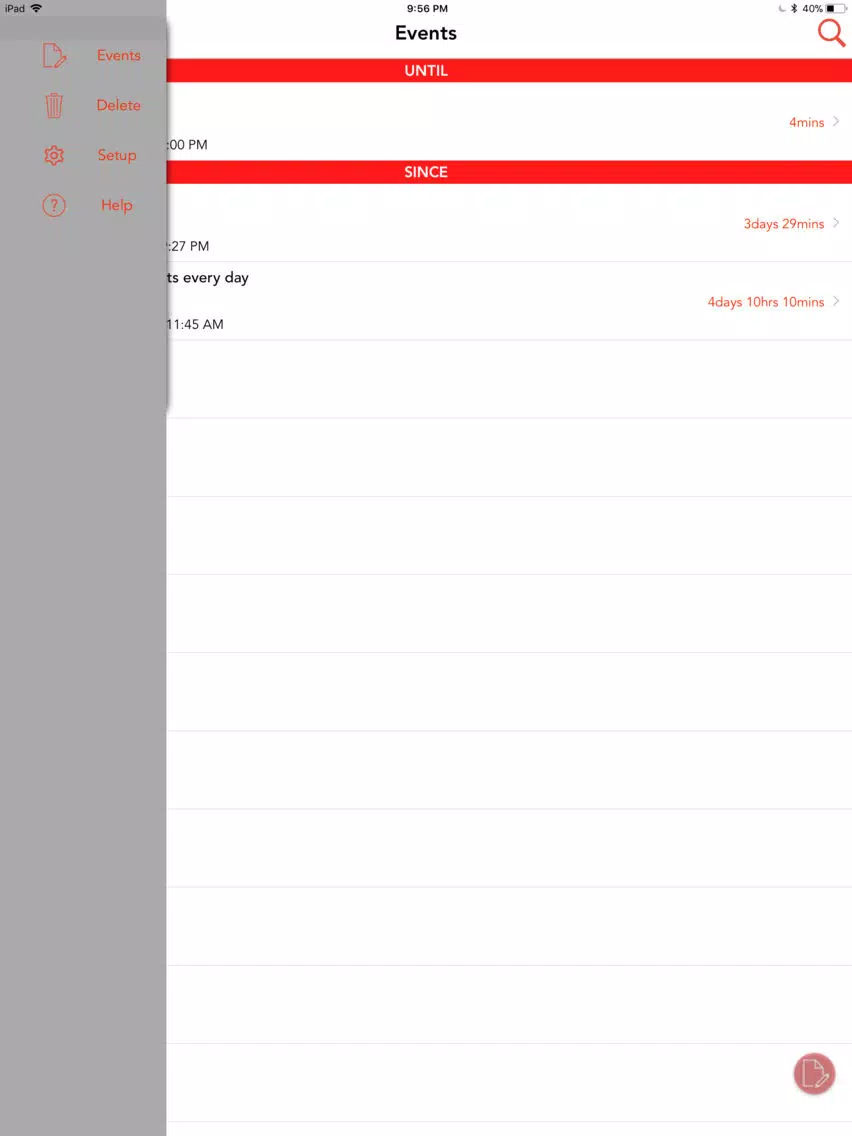Tap the 11:45 AM timestamp
This screenshot has width=852, height=1136.
pyautogui.click(x=195, y=325)
